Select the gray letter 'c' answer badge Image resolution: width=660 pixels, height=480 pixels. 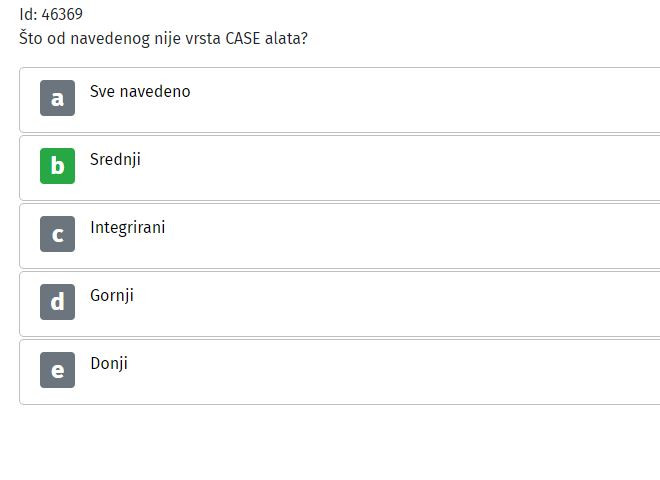57,234
